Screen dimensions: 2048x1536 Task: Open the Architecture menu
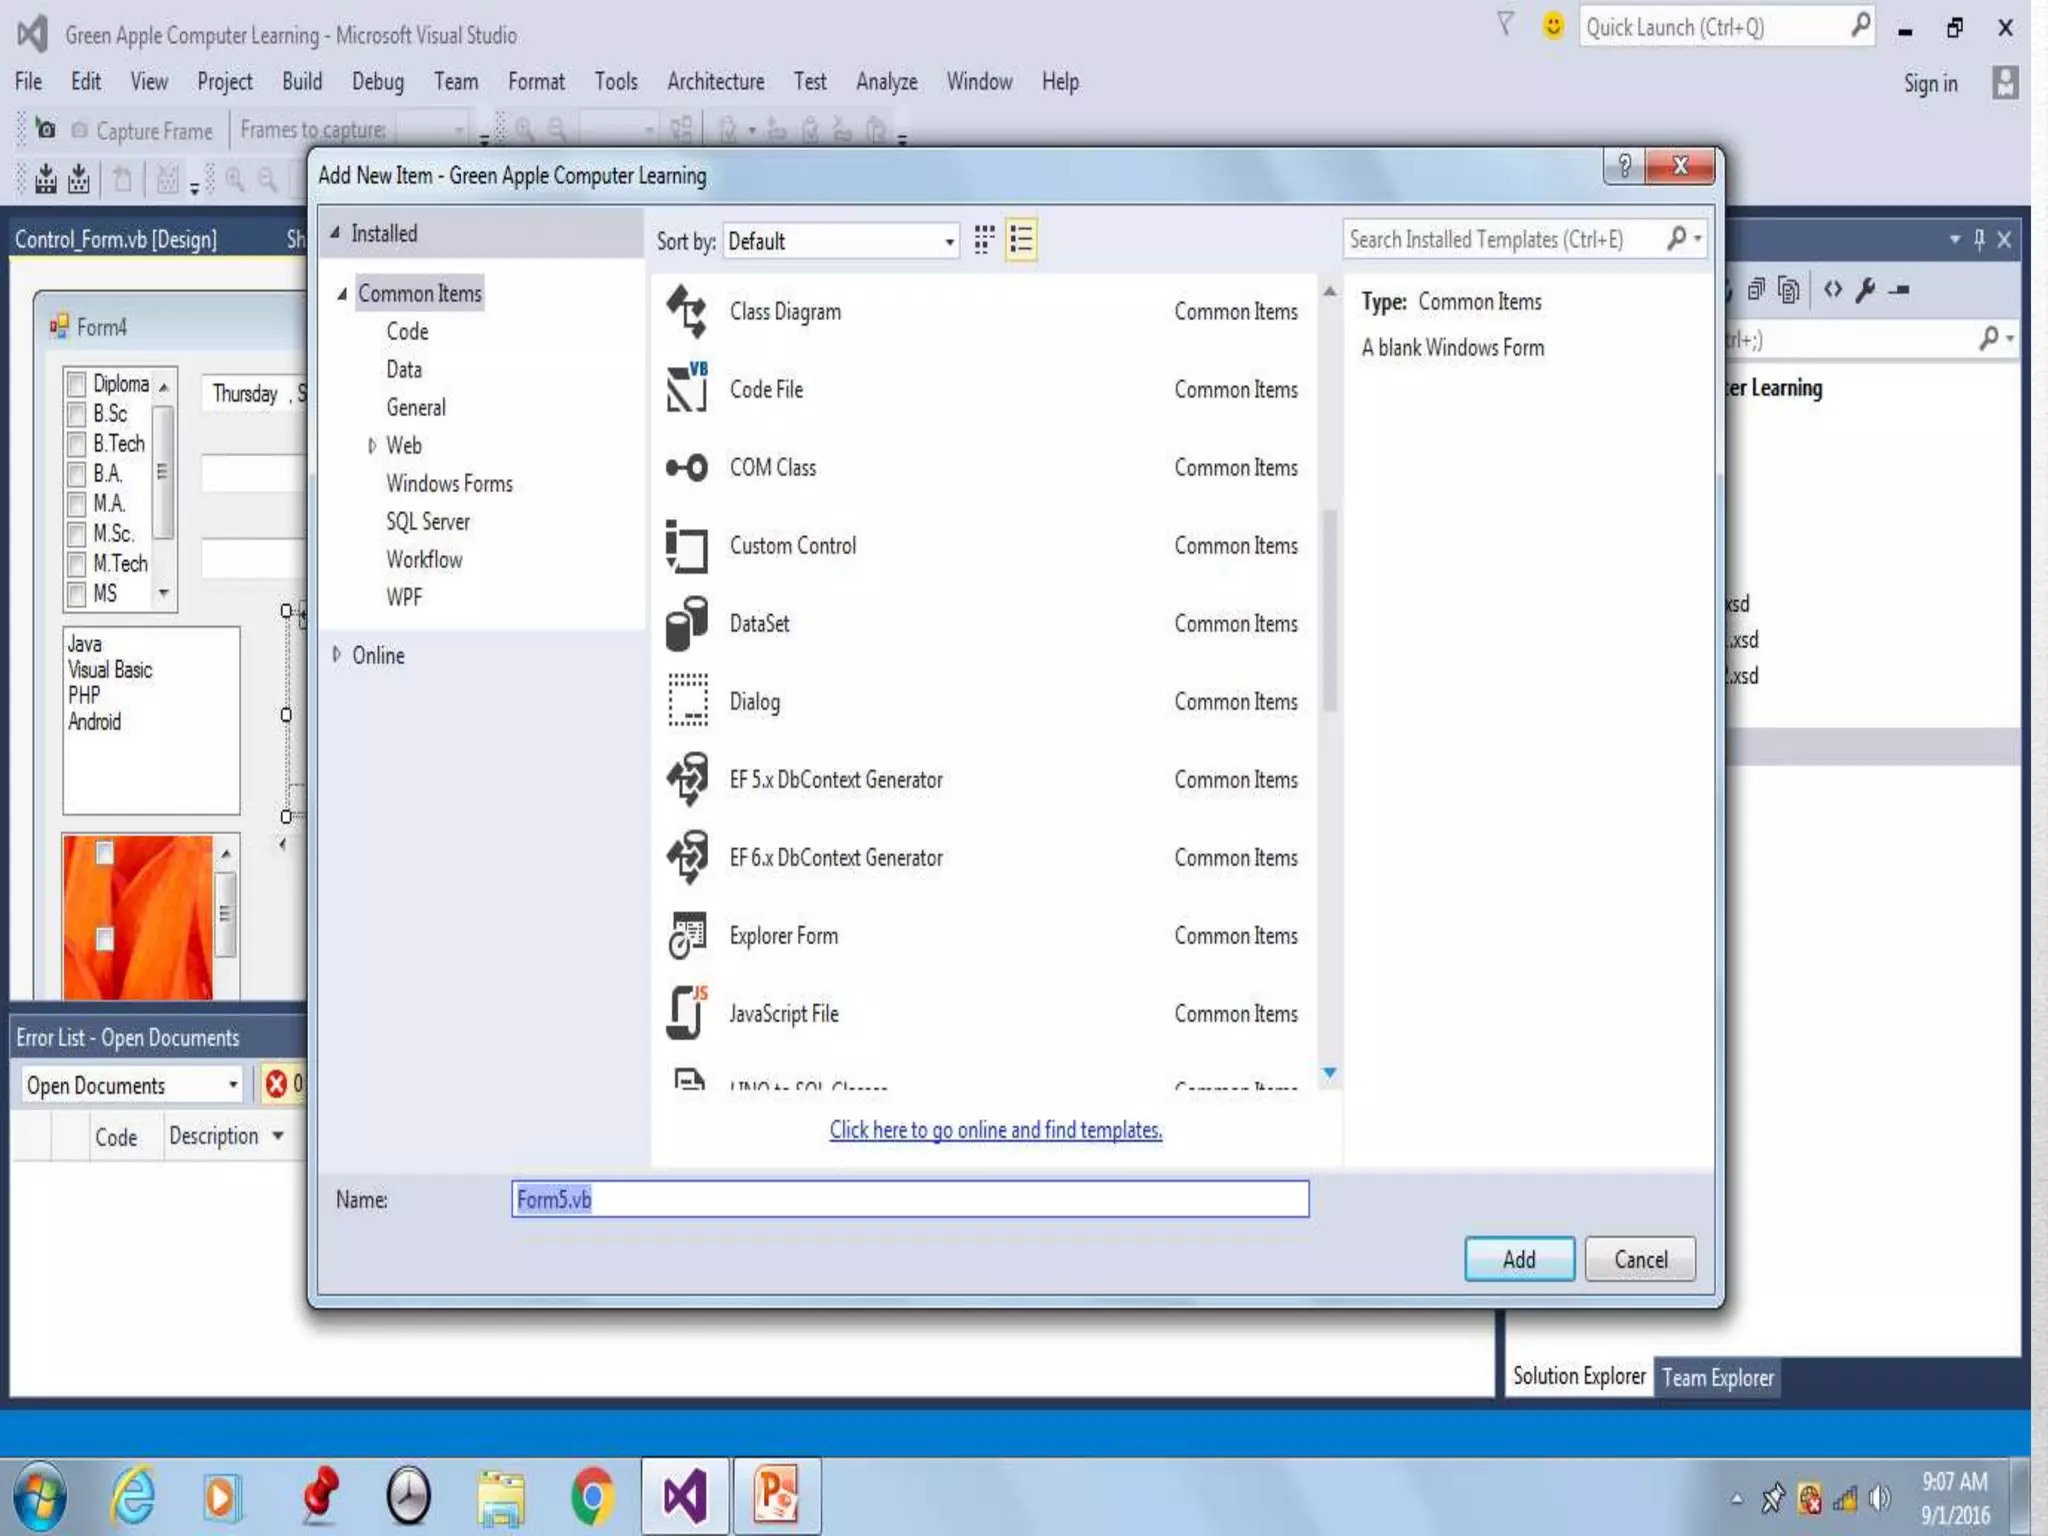715,82
